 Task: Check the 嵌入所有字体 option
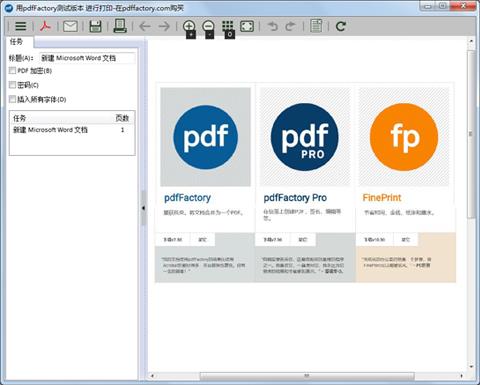click(12, 99)
